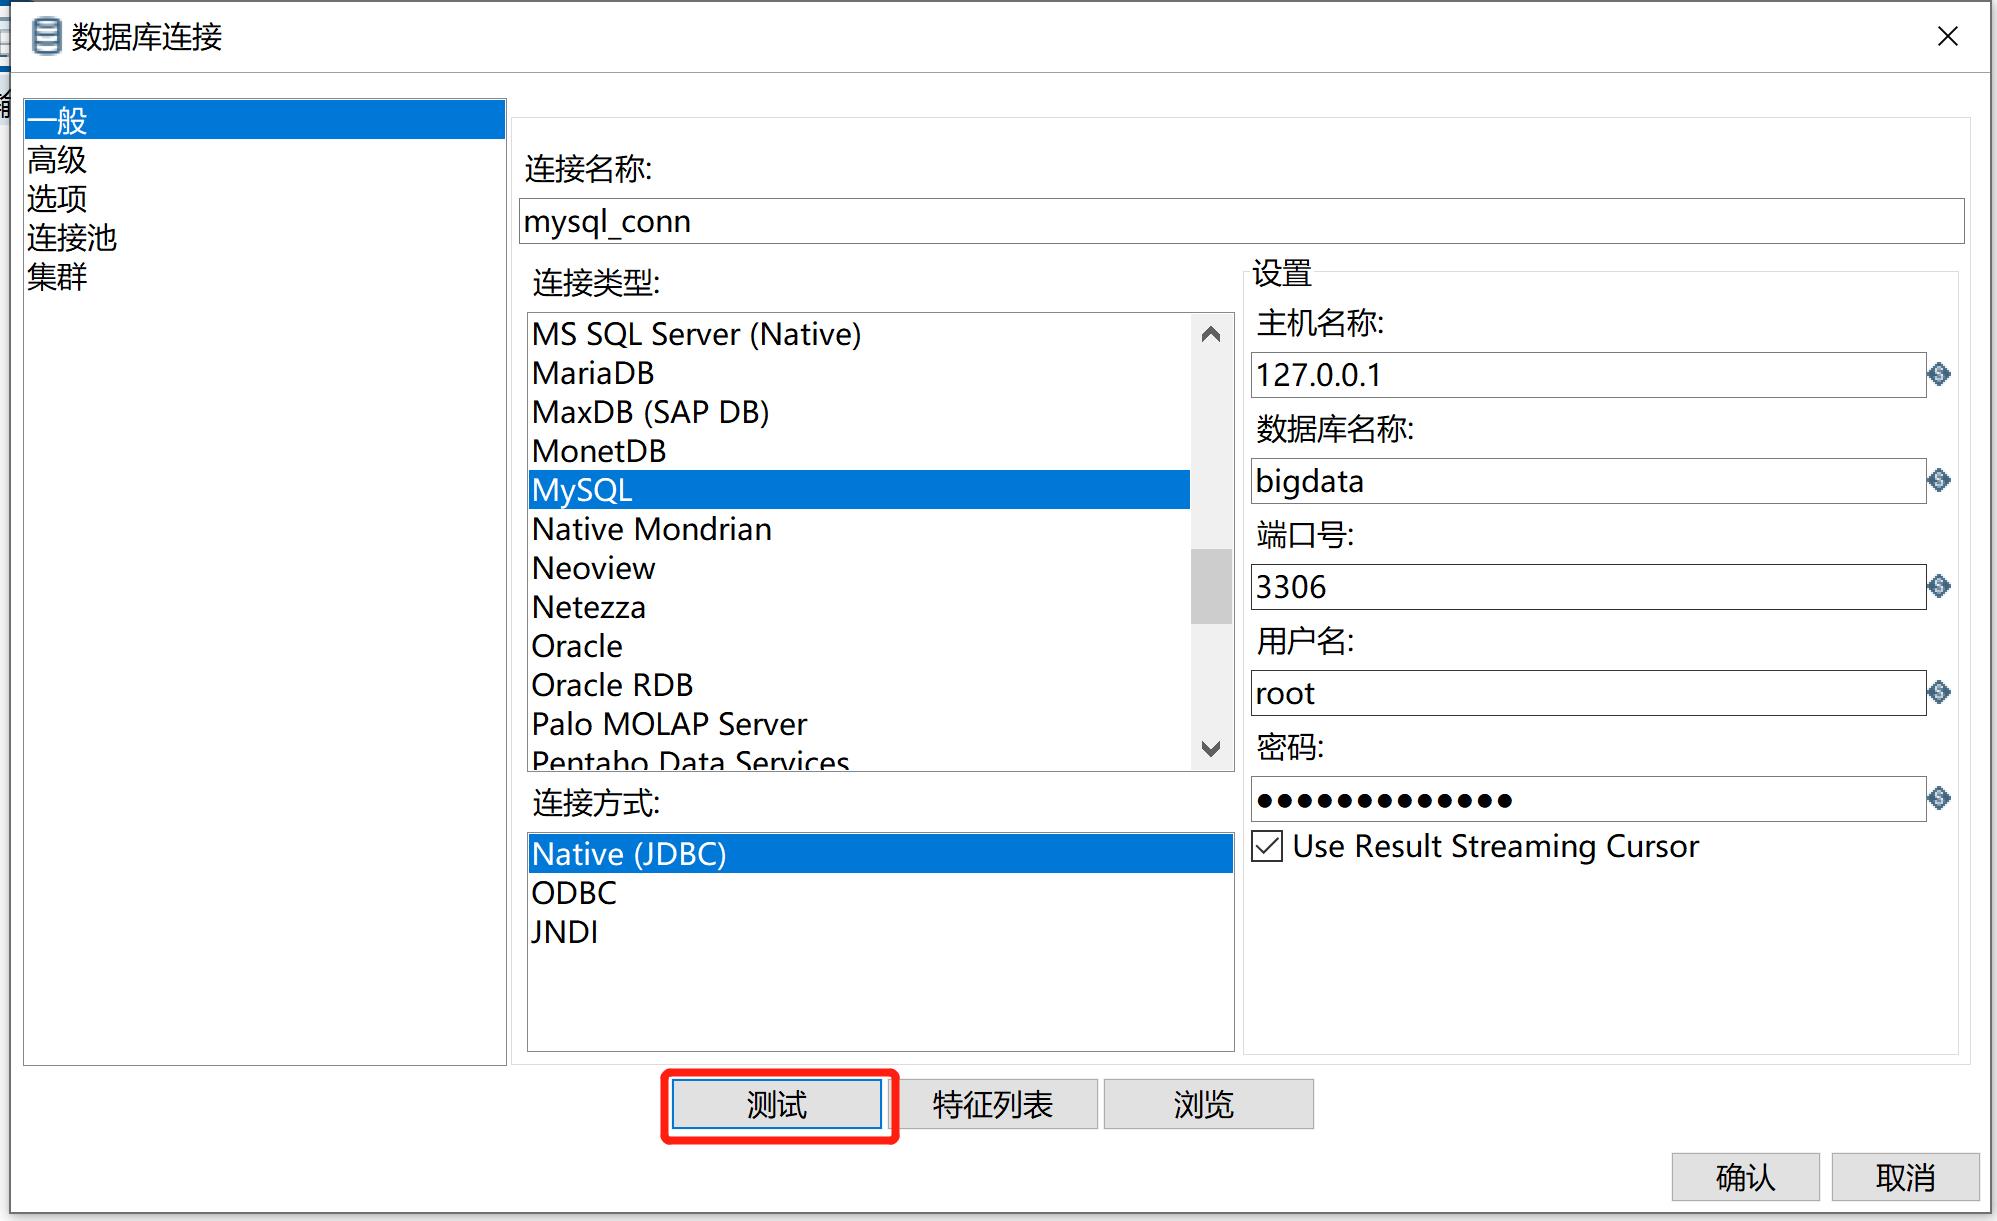Click the host name field 127.0.0.1
Image resolution: width=1997 pixels, height=1221 pixels.
(x=1588, y=375)
